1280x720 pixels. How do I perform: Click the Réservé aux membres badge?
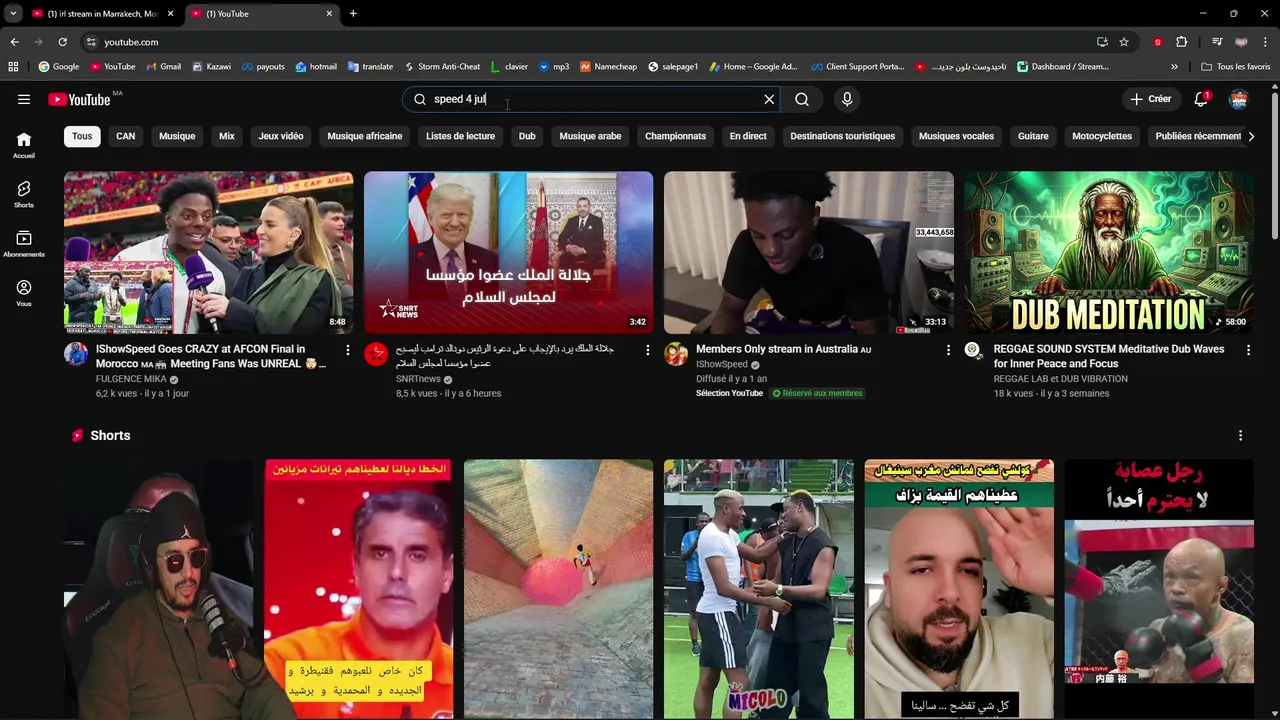pos(817,393)
